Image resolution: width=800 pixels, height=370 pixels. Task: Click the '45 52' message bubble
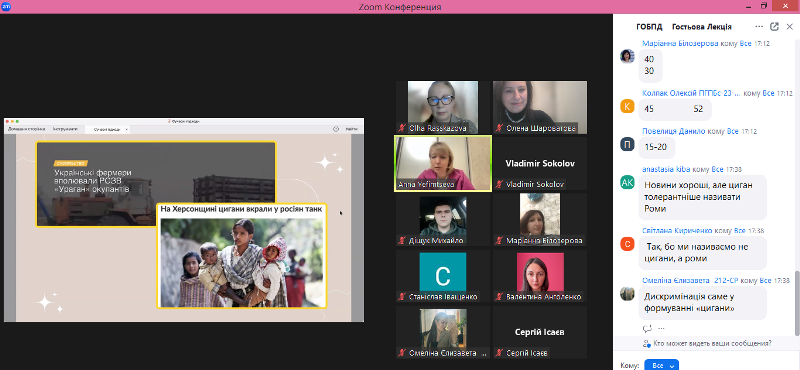point(675,109)
